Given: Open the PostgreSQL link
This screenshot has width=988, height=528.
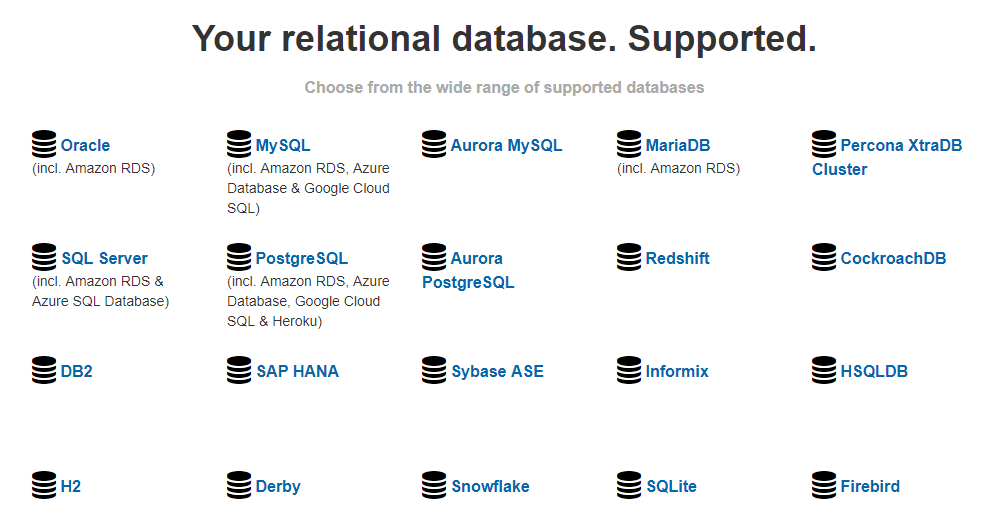Looking at the screenshot, I should click(x=301, y=259).
